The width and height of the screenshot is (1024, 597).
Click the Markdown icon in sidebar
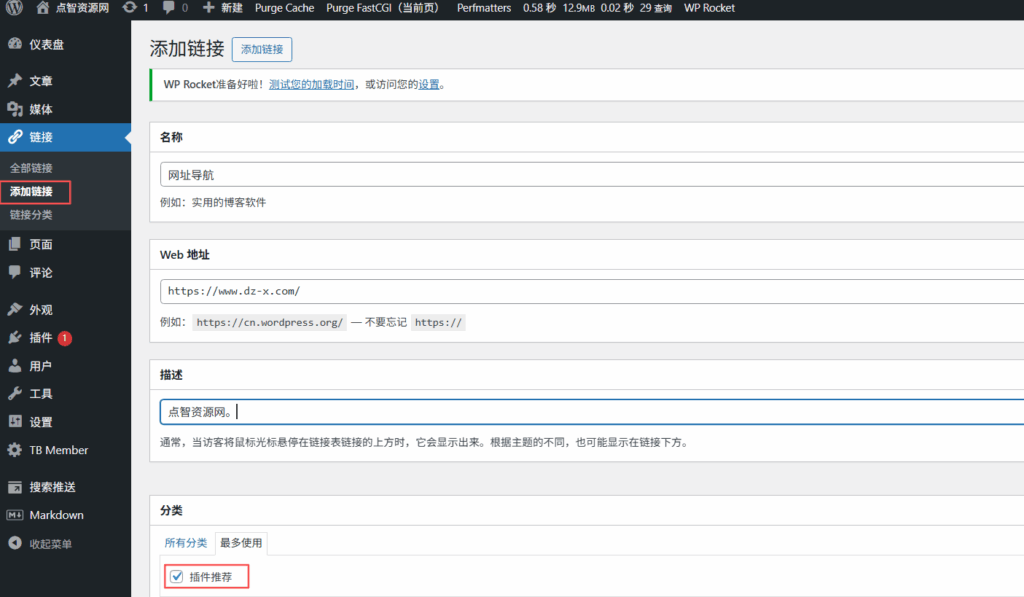pos(14,515)
